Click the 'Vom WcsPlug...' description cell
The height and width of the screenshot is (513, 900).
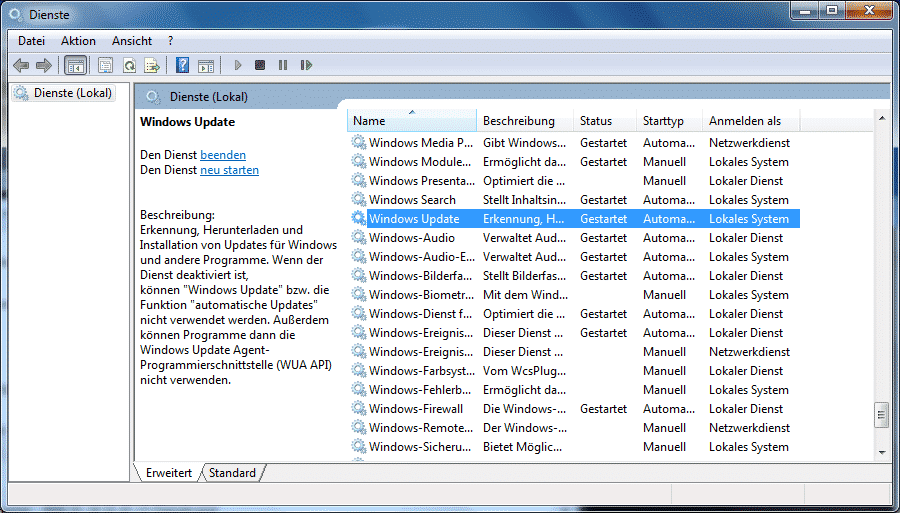(524, 371)
